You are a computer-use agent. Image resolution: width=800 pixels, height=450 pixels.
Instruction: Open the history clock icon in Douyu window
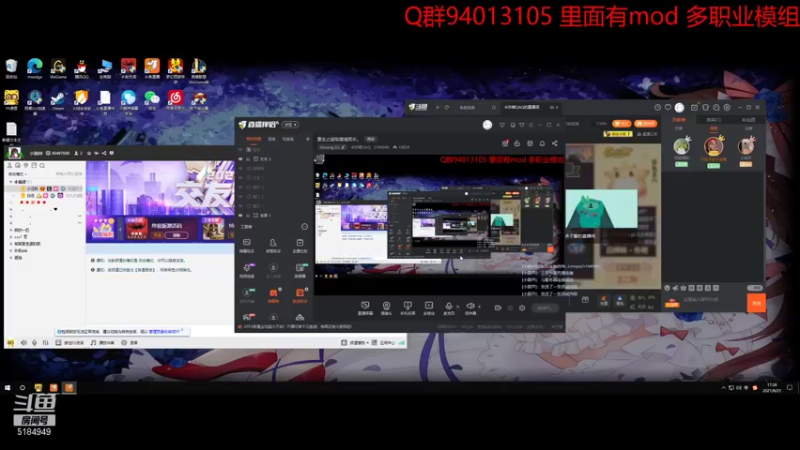click(x=658, y=107)
